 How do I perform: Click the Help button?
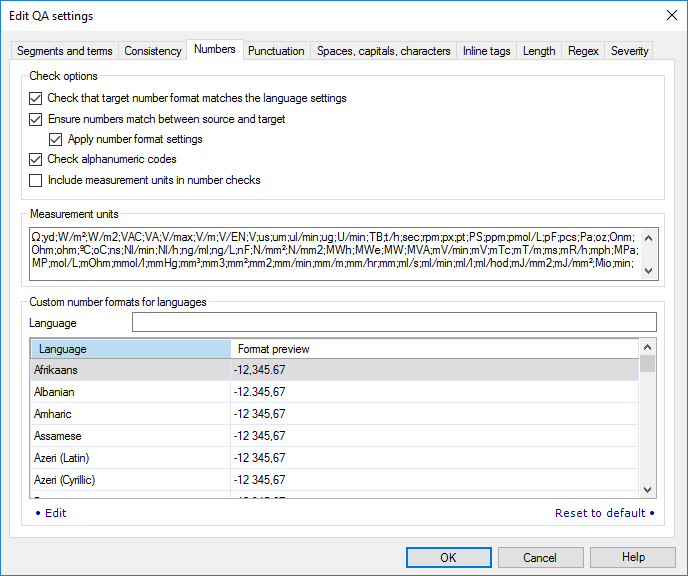[633, 557]
